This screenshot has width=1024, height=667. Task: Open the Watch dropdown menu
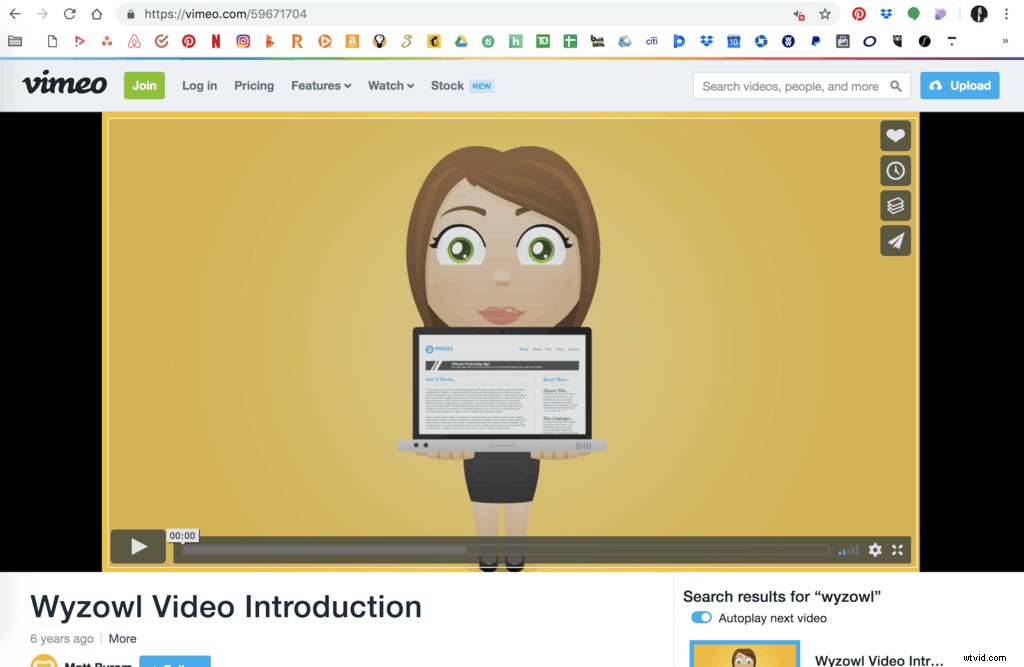click(389, 86)
